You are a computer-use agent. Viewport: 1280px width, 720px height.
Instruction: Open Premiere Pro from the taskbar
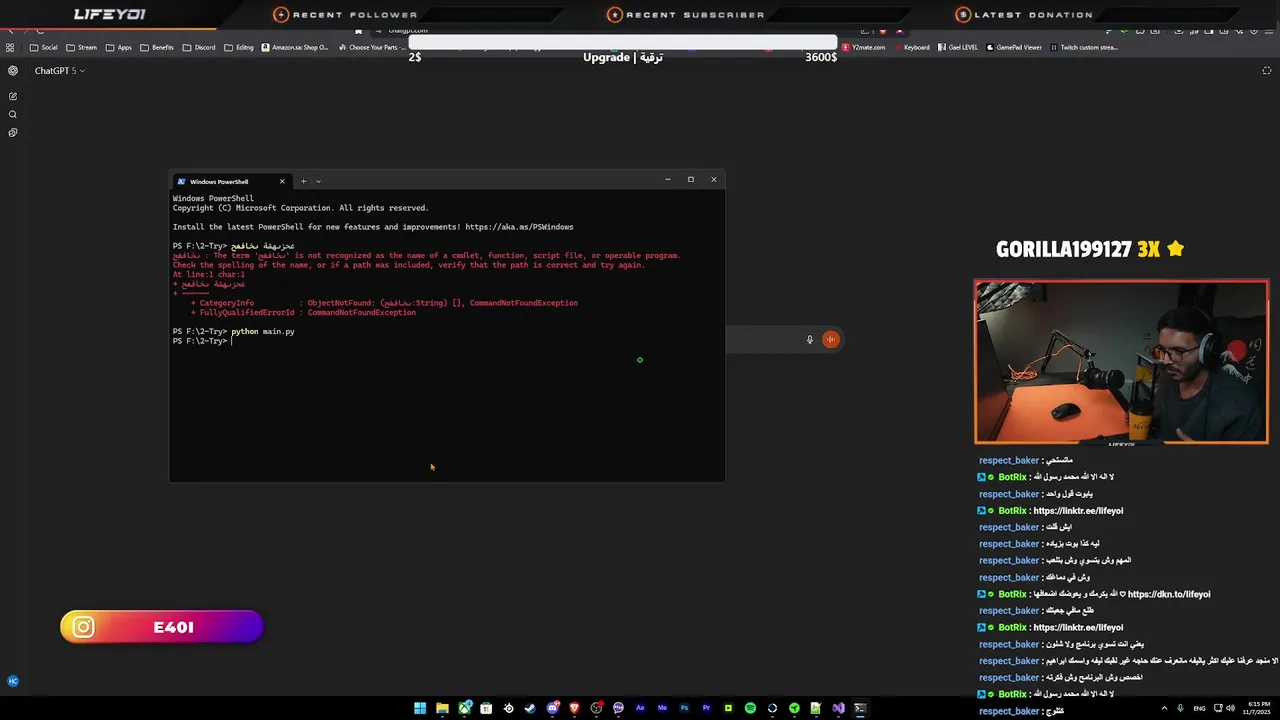pos(706,708)
